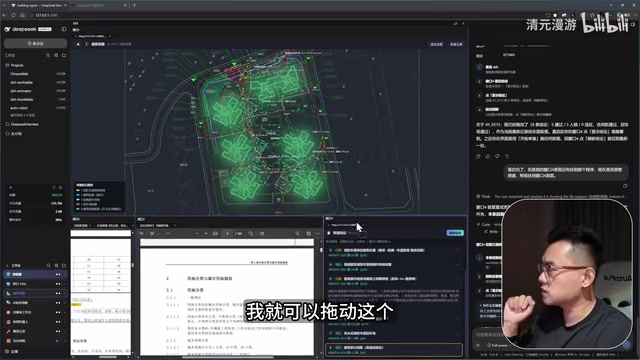Select the document tab in the PDF window

(x=157, y=225)
